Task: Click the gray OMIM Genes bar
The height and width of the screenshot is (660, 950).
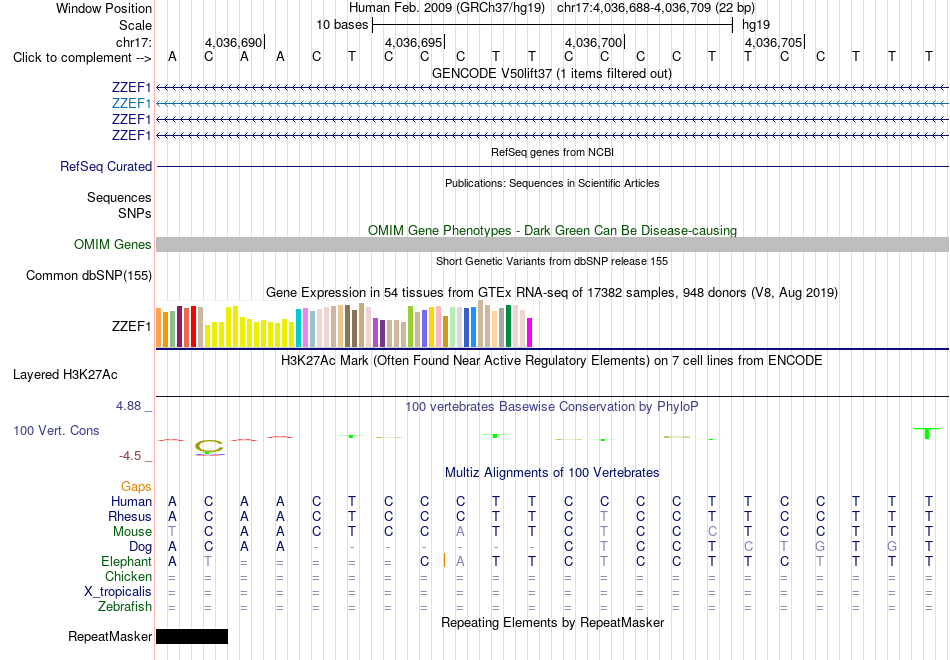Action: click(x=552, y=245)
